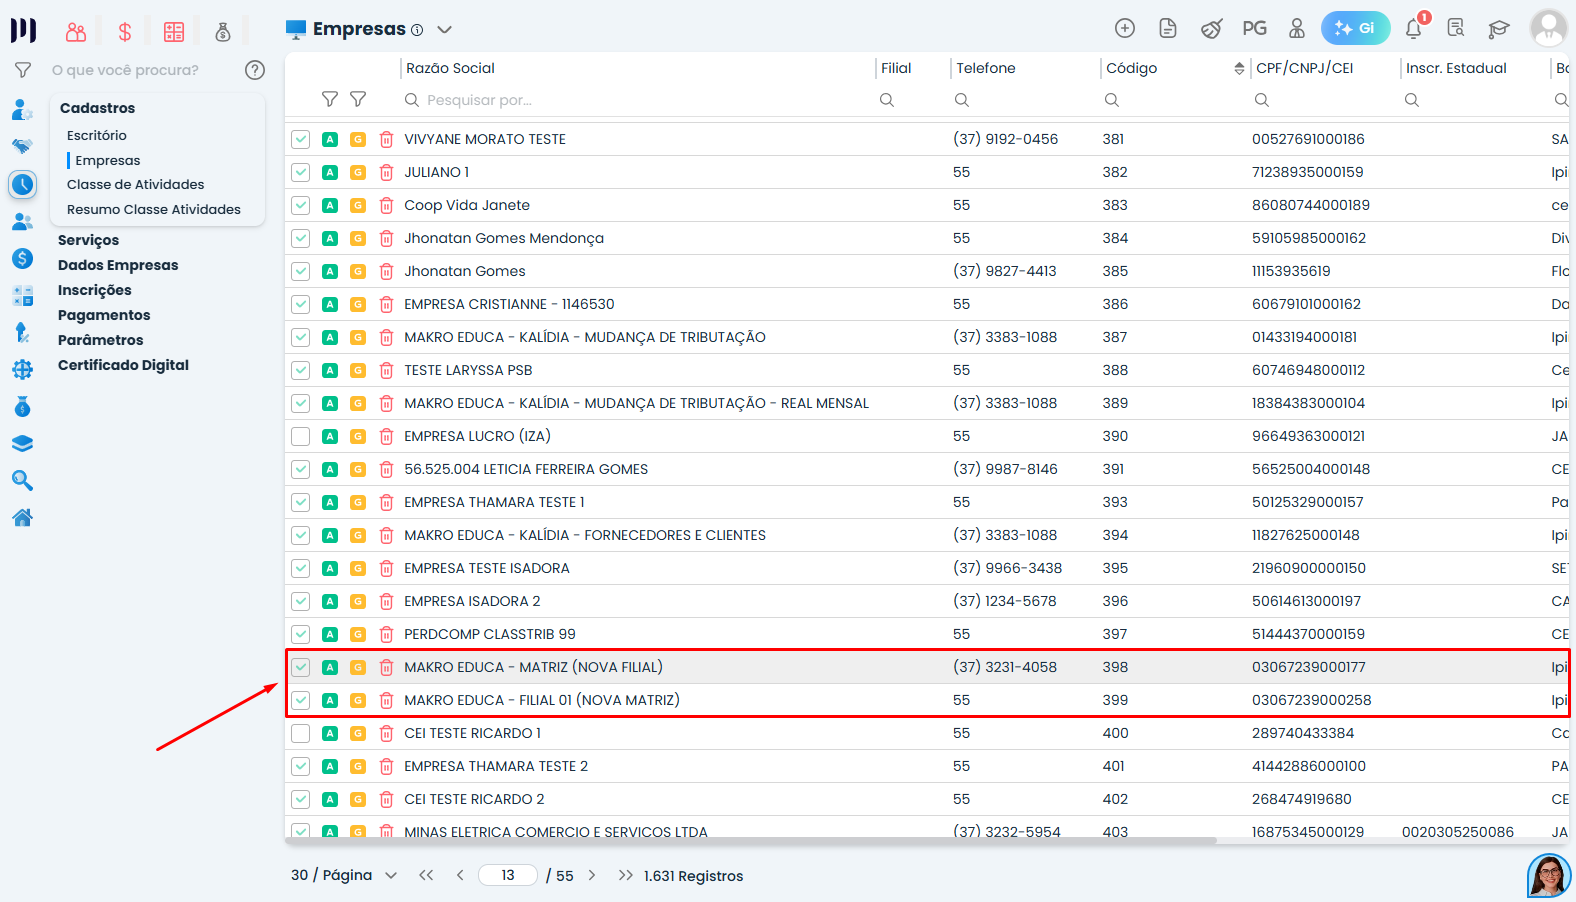
Task: Open the handshake sidebar icon
Action: tap(22, 146)
